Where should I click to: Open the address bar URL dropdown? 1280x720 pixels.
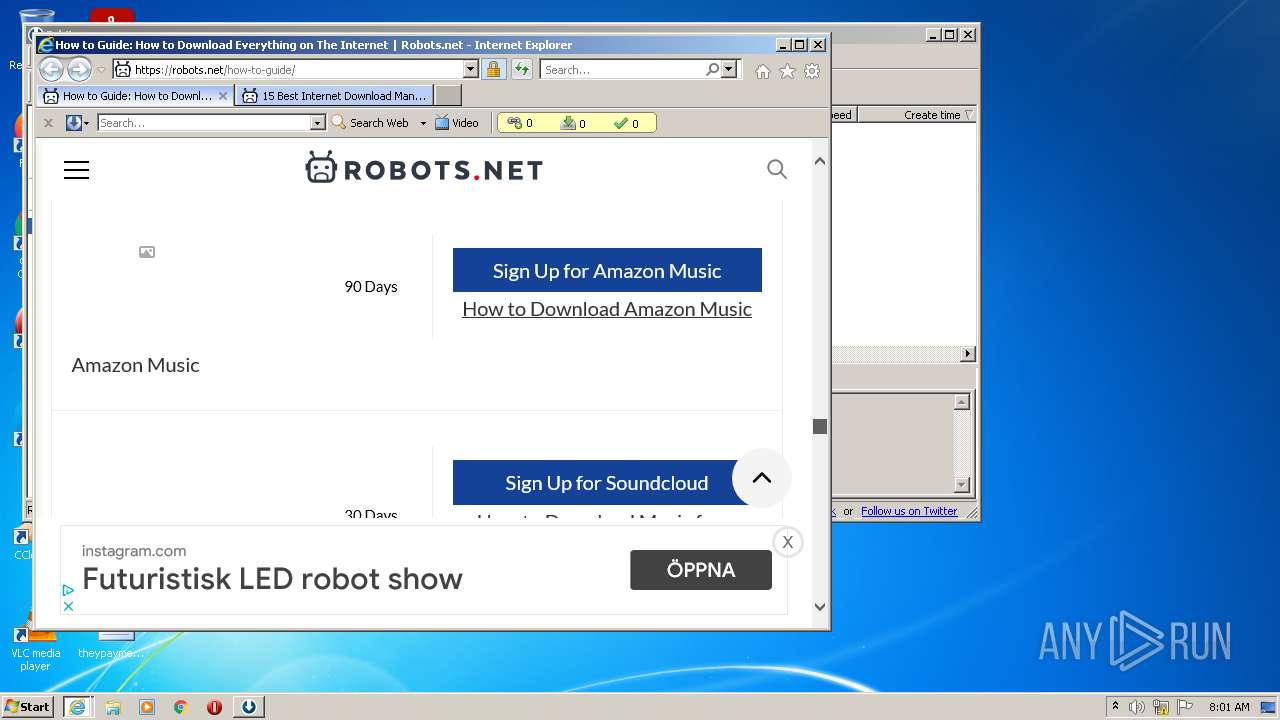(x=471, y=70)
